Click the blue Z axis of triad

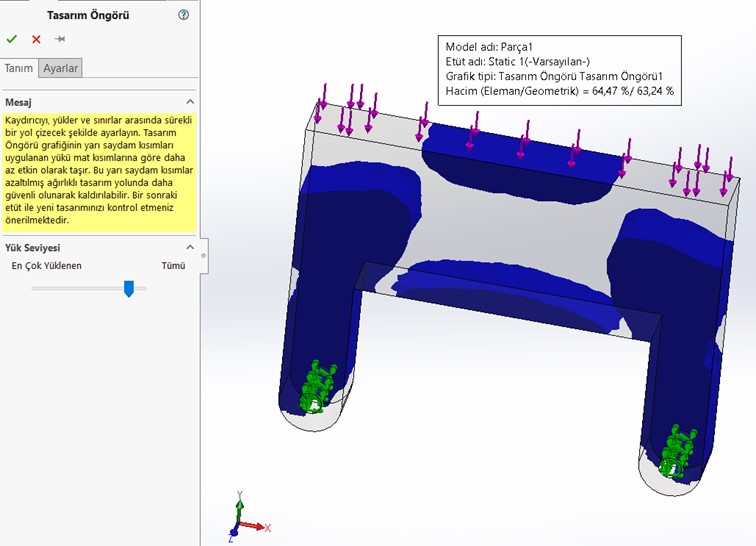pyautogui.click(x=234, y=529)
